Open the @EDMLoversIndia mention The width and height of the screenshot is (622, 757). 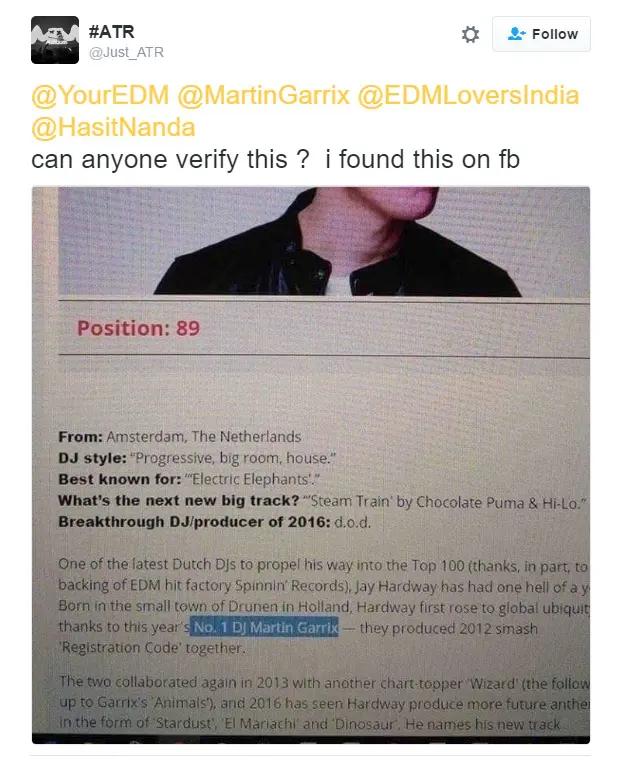[468, 95]
